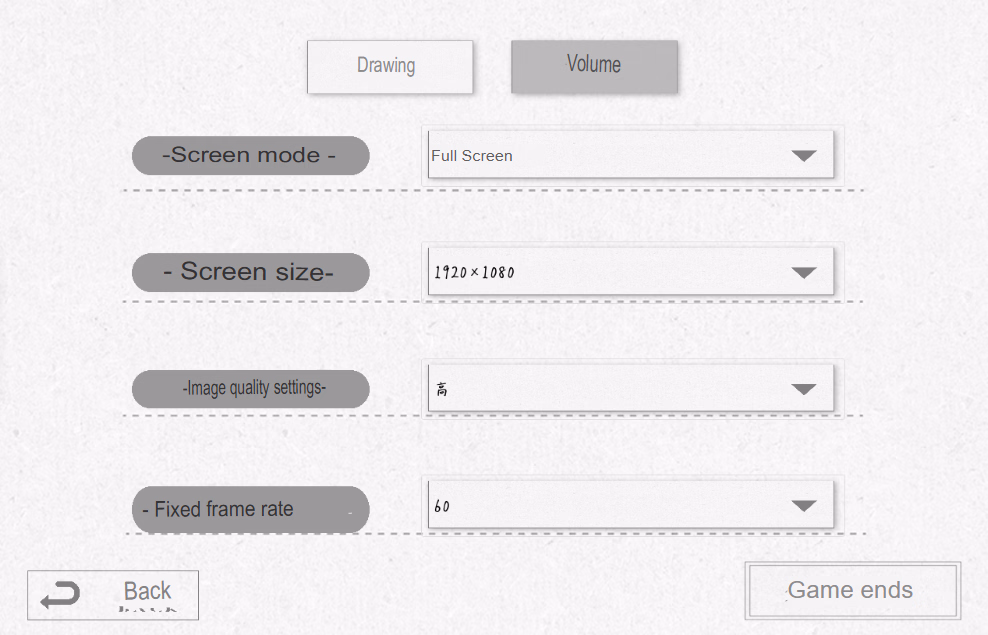Click the "60" frame rate value
This screenshot has width=988, height=635.
point(442,506)
